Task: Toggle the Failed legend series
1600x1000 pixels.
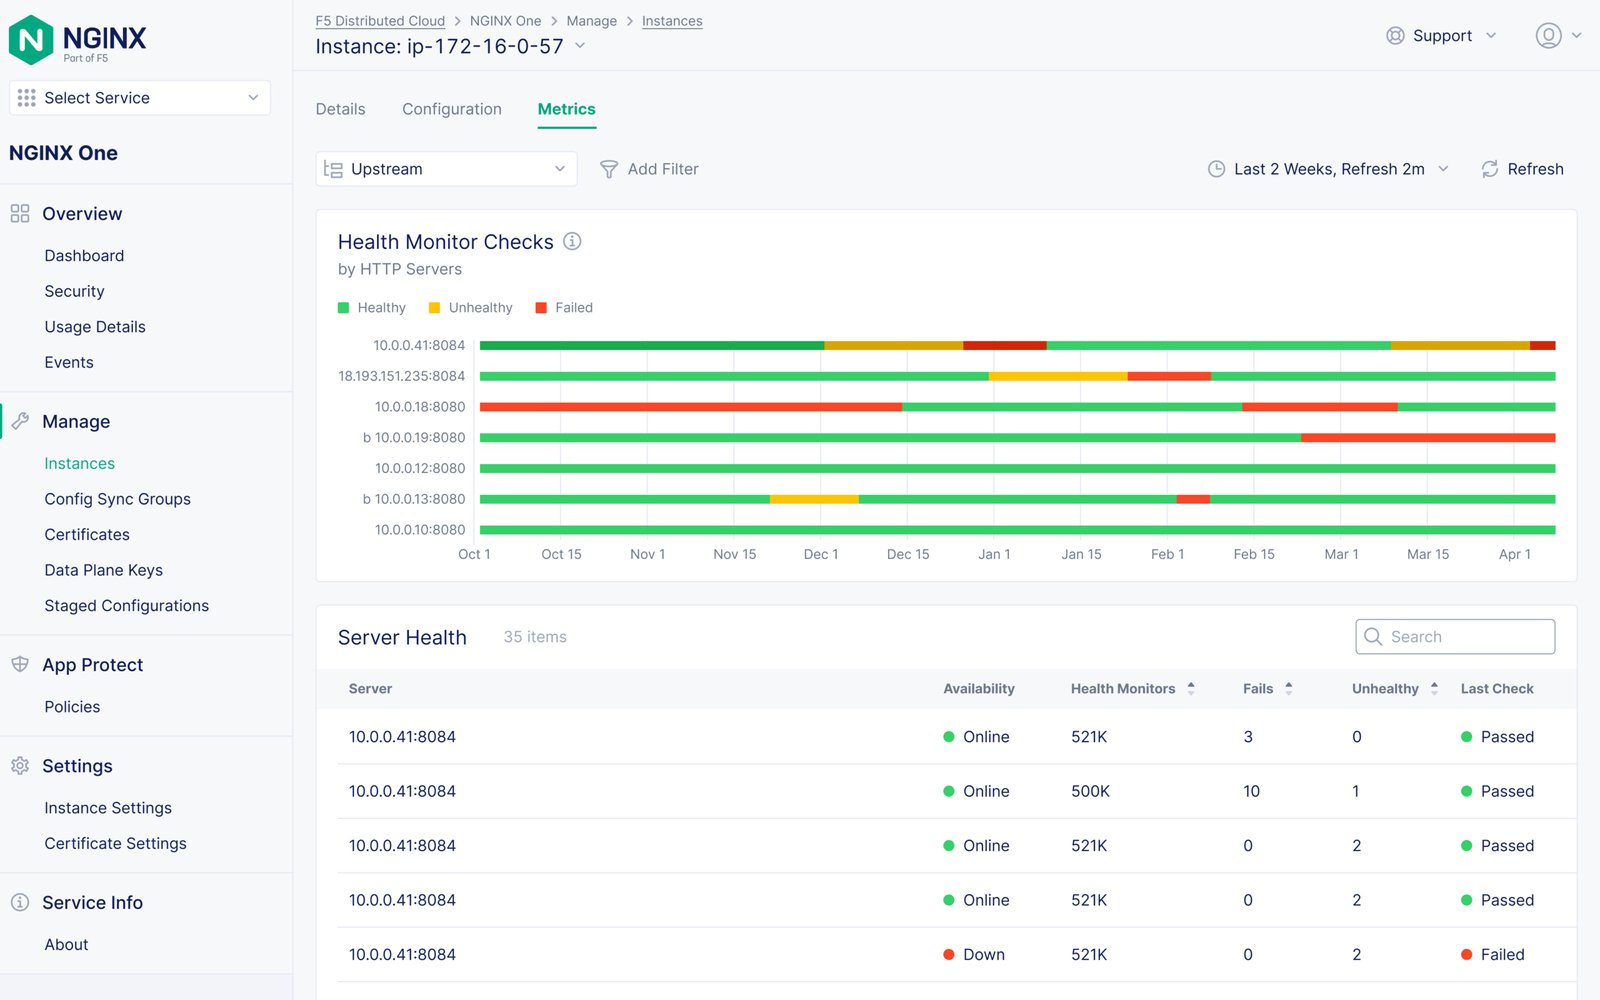Action: point(564,308)
